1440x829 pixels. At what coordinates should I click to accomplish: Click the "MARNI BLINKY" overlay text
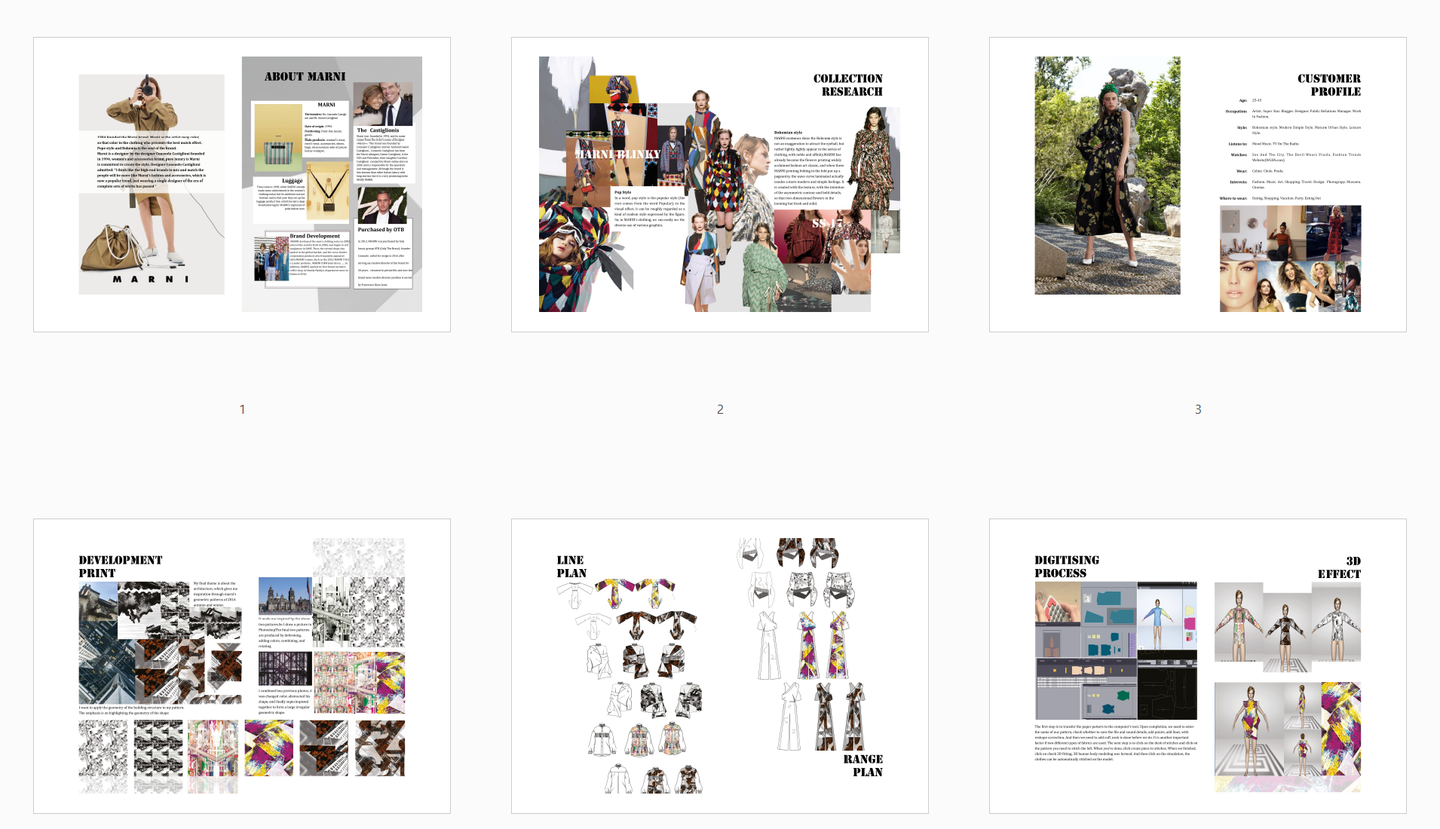[x=616, y=155]
